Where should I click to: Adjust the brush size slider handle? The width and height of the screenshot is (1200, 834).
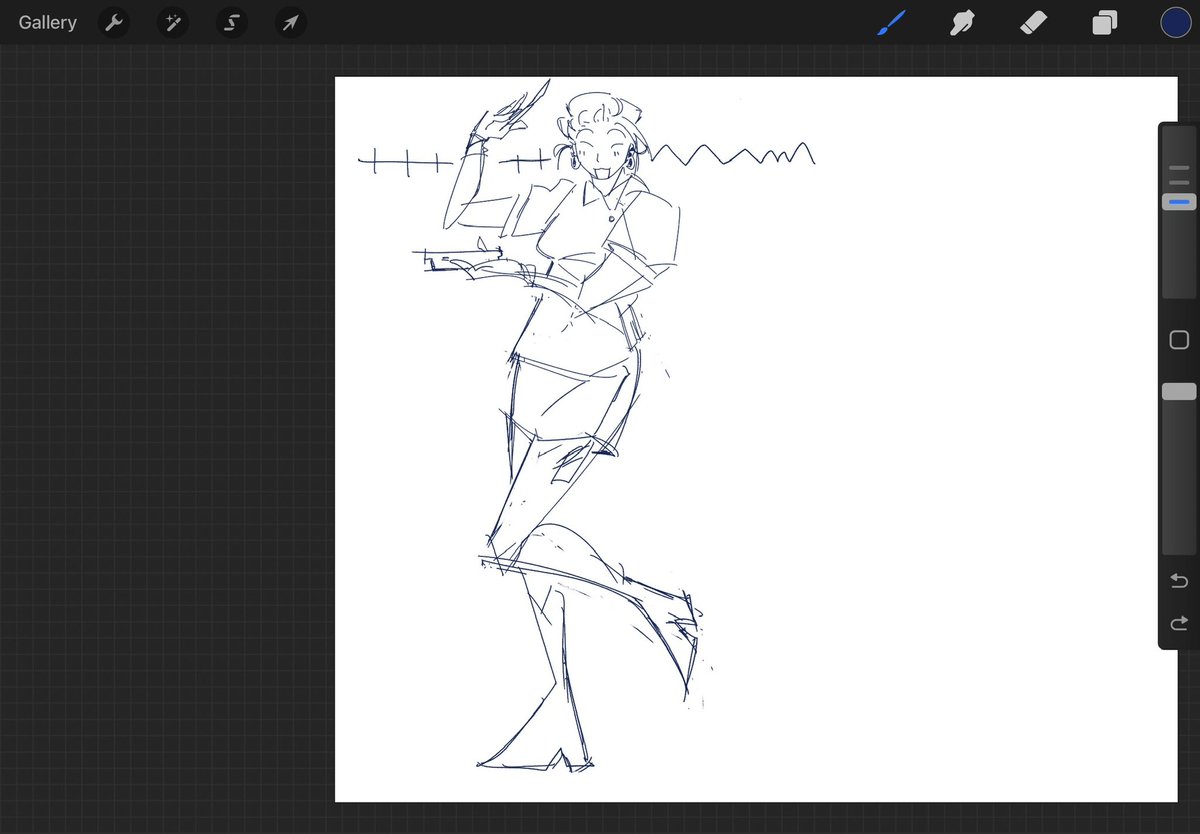pos(1179,202)
